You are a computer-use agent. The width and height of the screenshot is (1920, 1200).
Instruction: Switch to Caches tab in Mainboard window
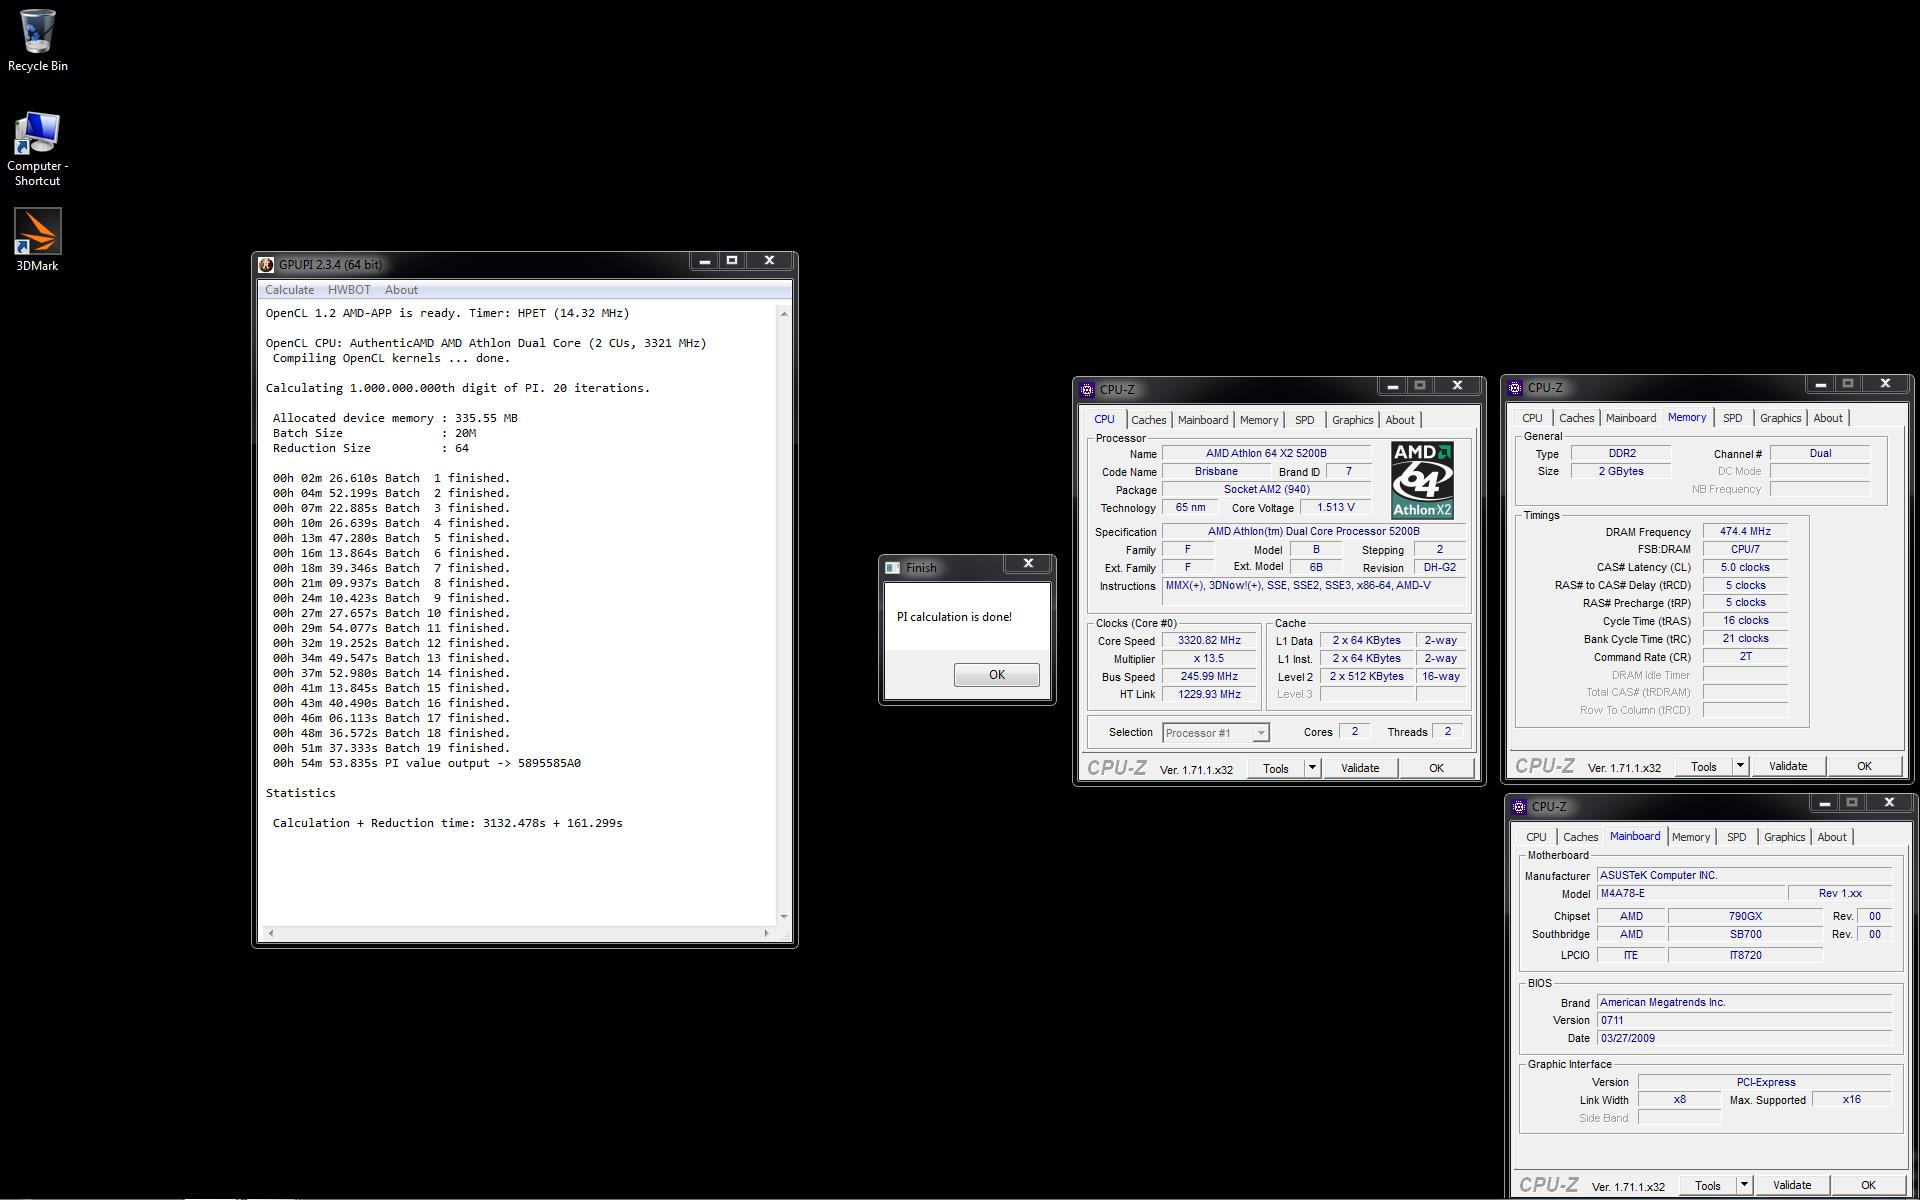coord(1580,837)
